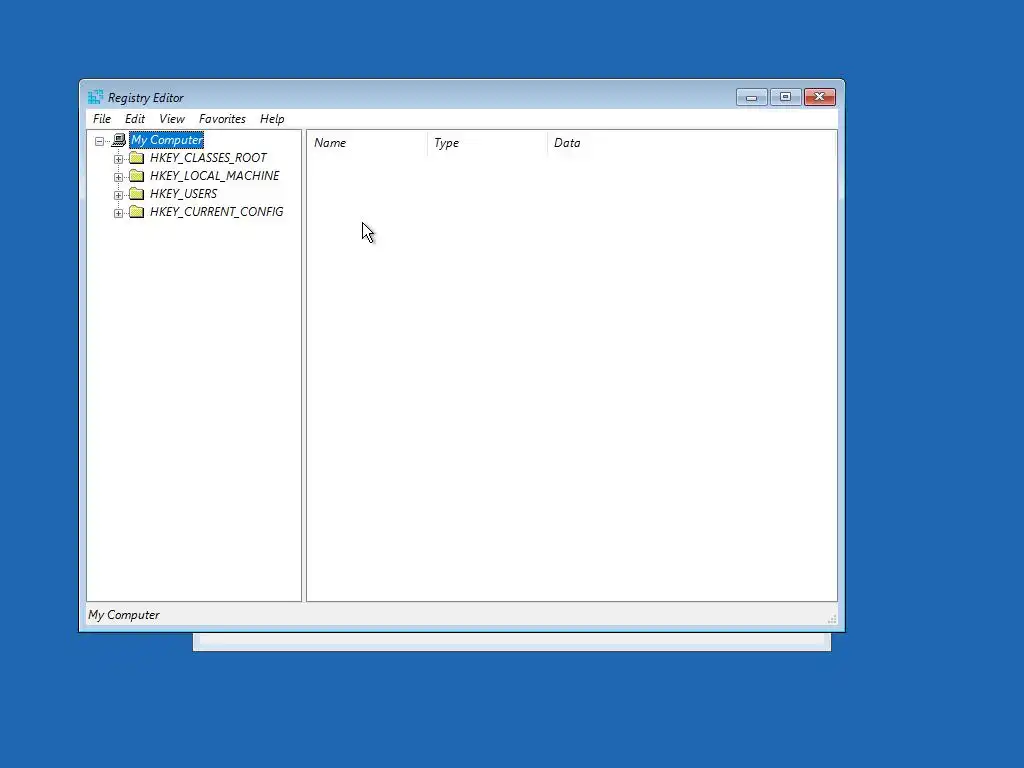Sort by the Type column header
Screen dimensions: 1024x768
coord(487,143)
